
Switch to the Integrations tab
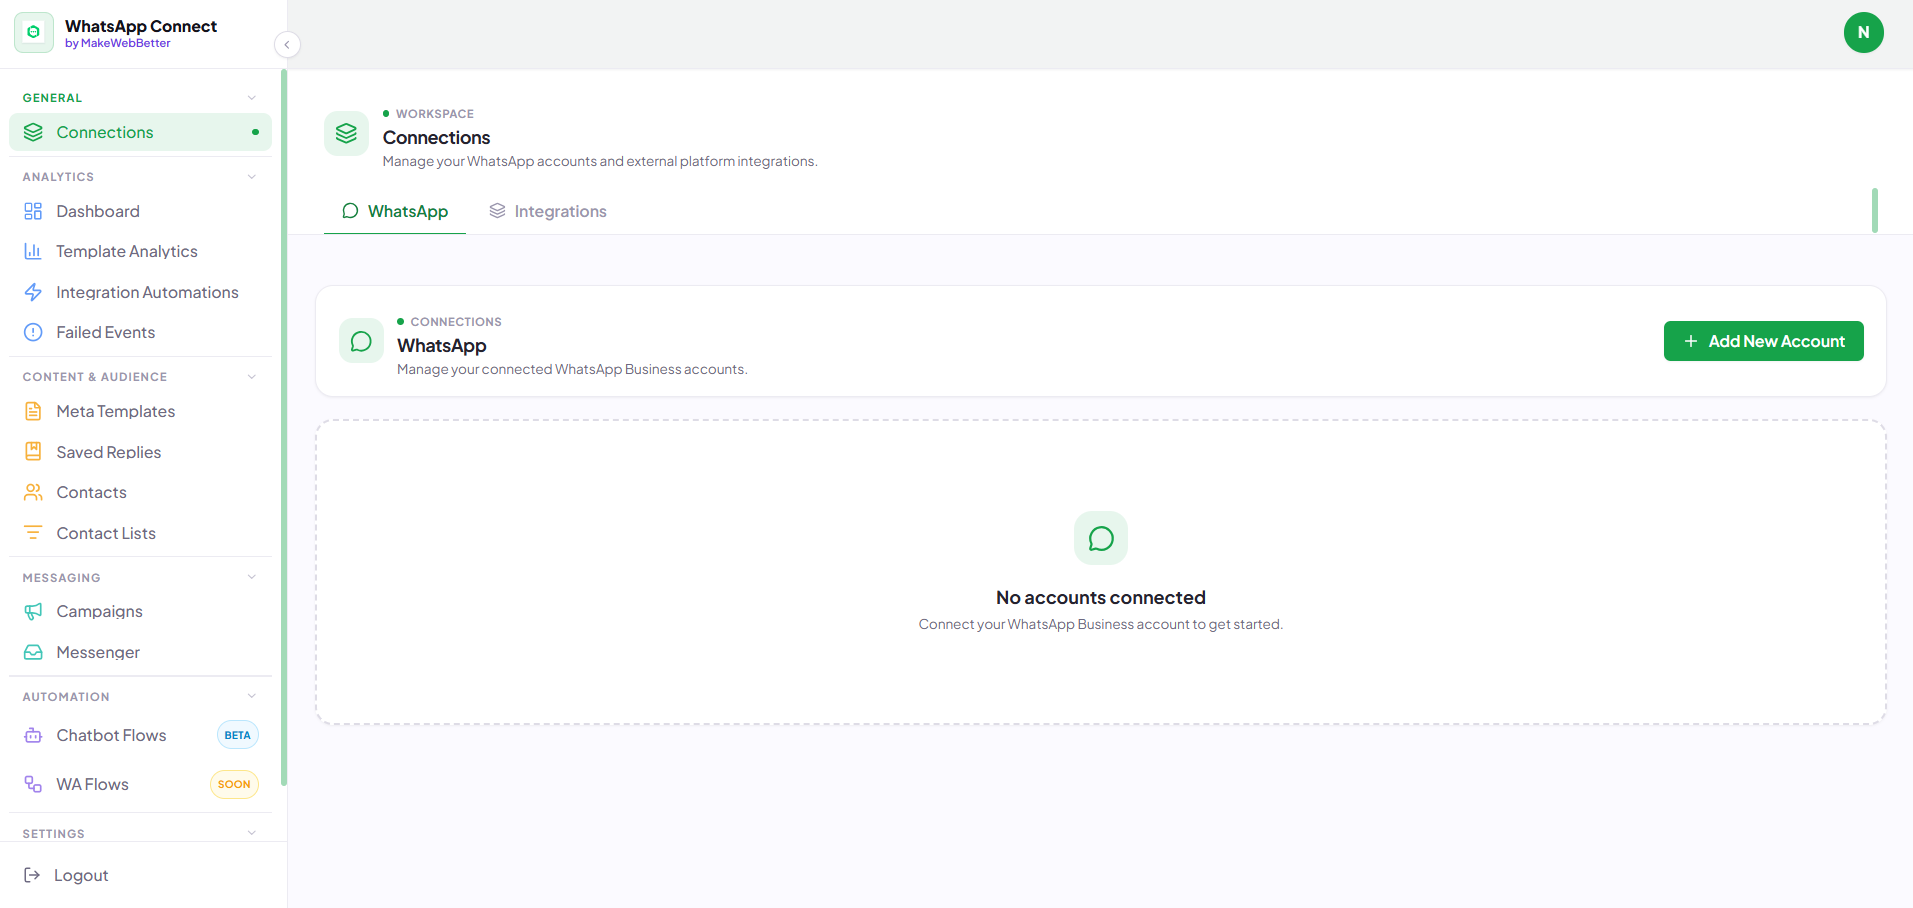[x=548, y=211]
